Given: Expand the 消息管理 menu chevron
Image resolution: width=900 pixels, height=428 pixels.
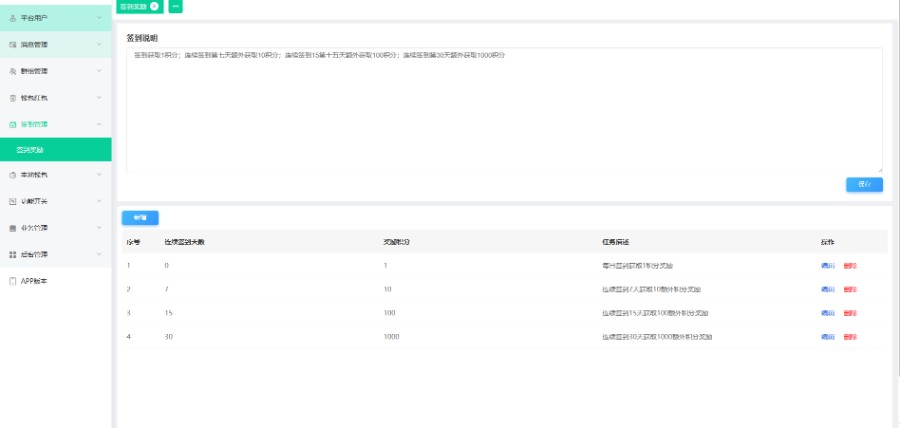Looking at the screenshot, I should point(99,45).
